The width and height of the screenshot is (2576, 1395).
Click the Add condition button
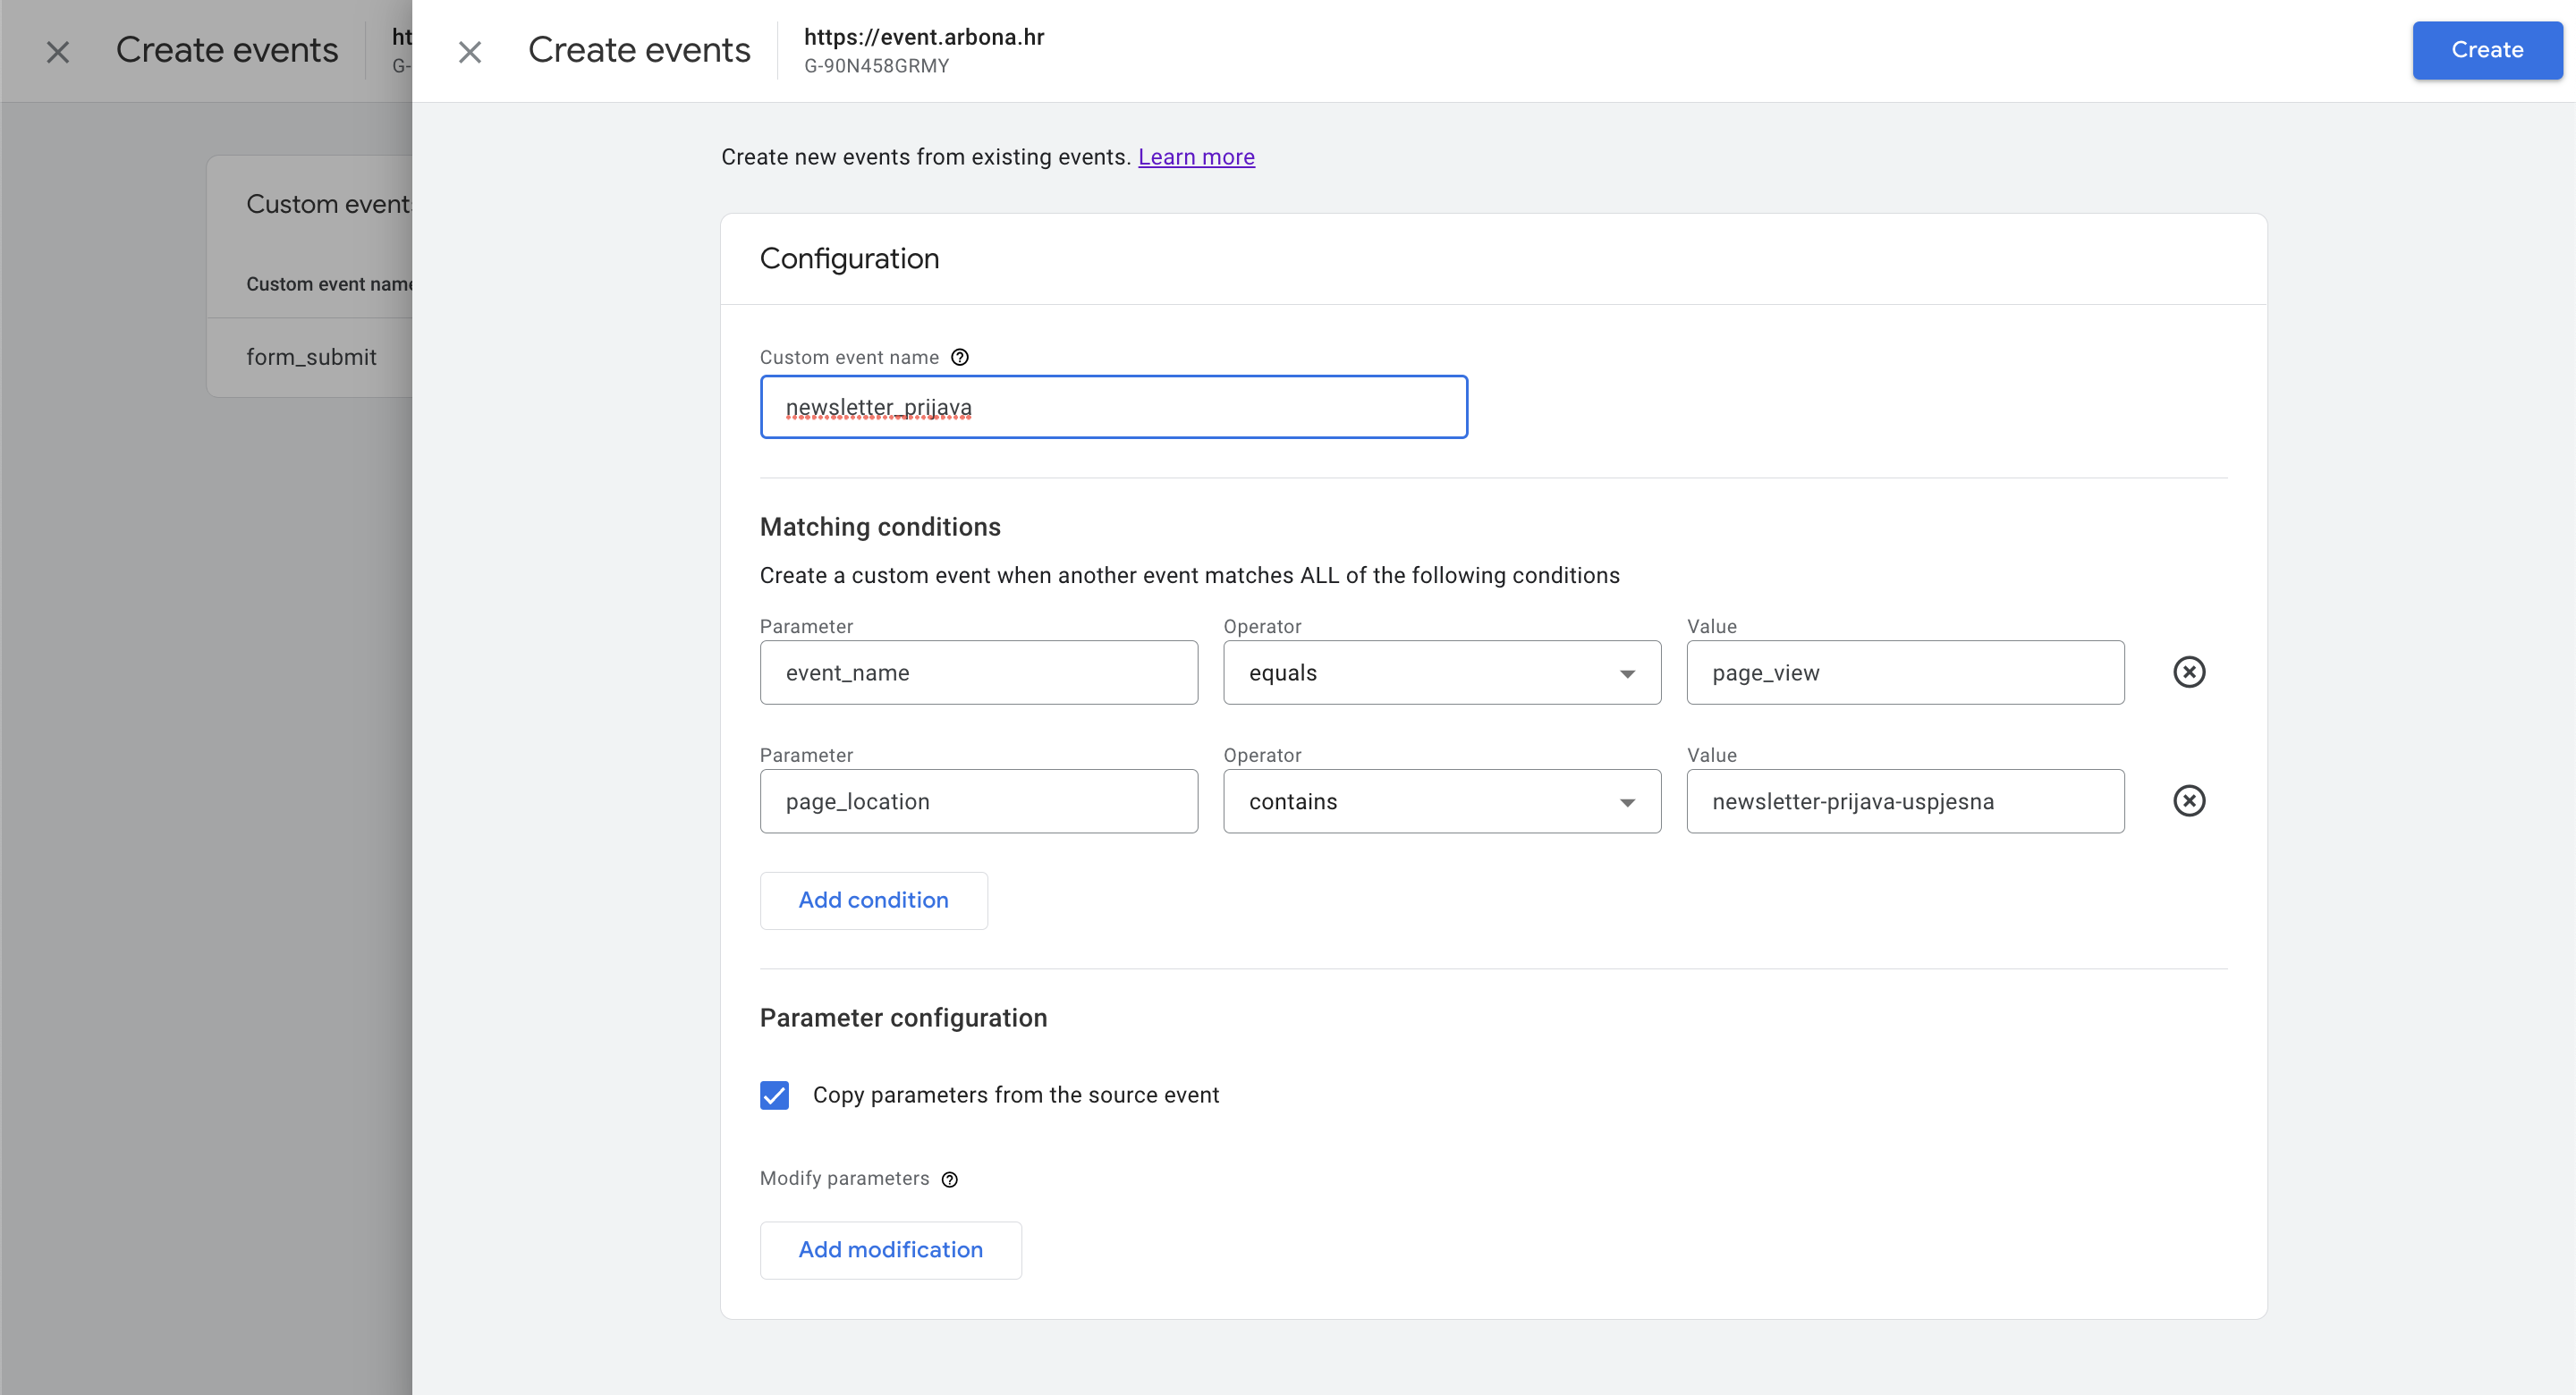click(x=872, y=899)
